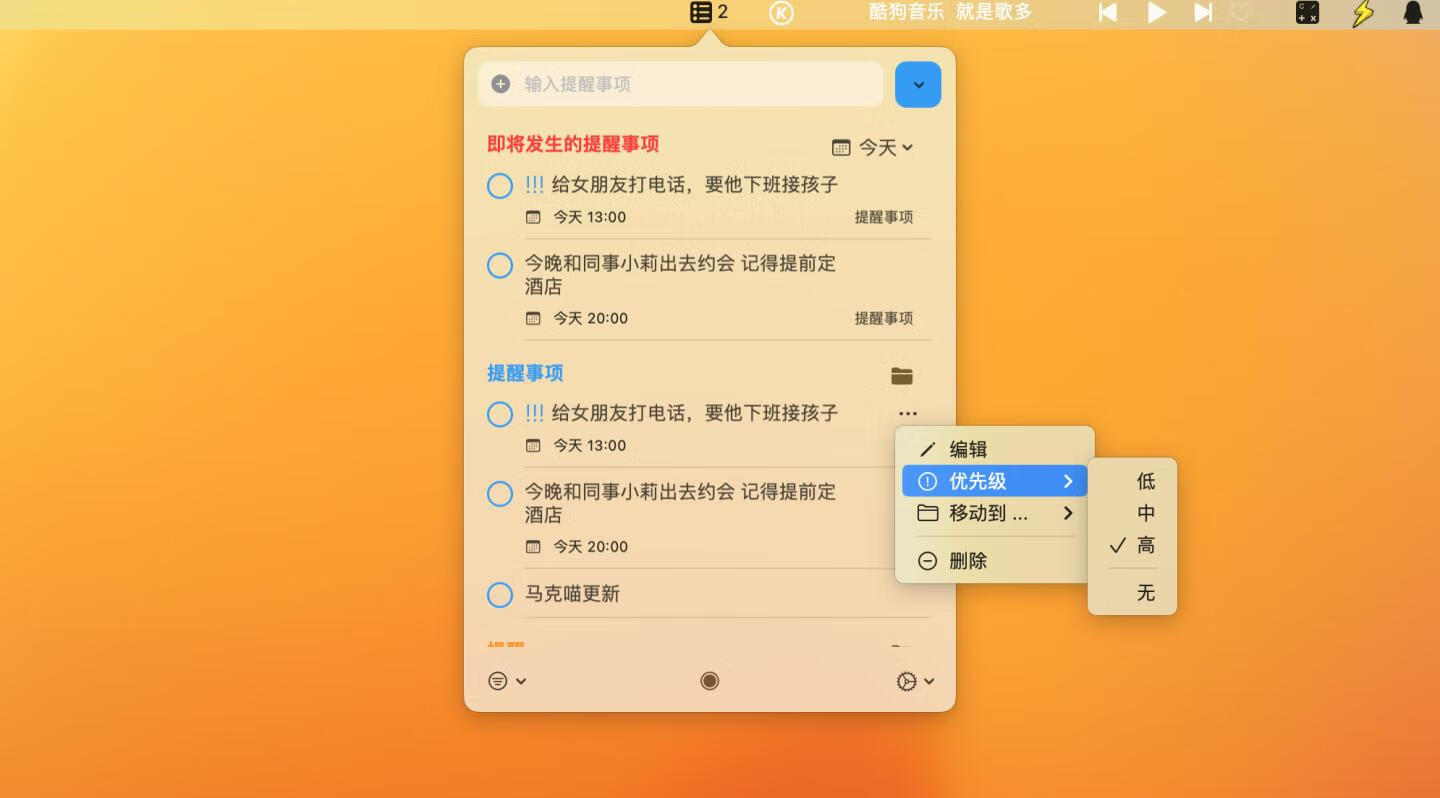Screen dimensions: 1440x798
Task: Select the pencil edit icon in the context menu
Action: 928,449
